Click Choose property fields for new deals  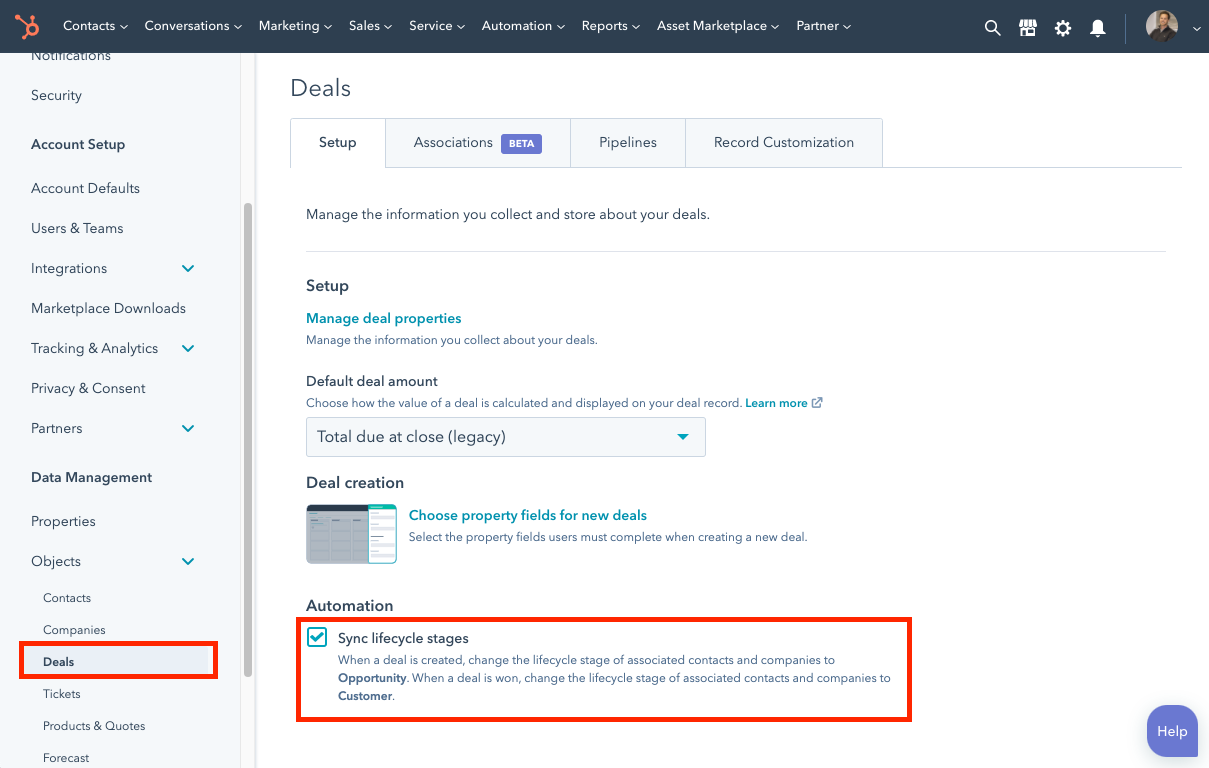click(x=527, y=514)
